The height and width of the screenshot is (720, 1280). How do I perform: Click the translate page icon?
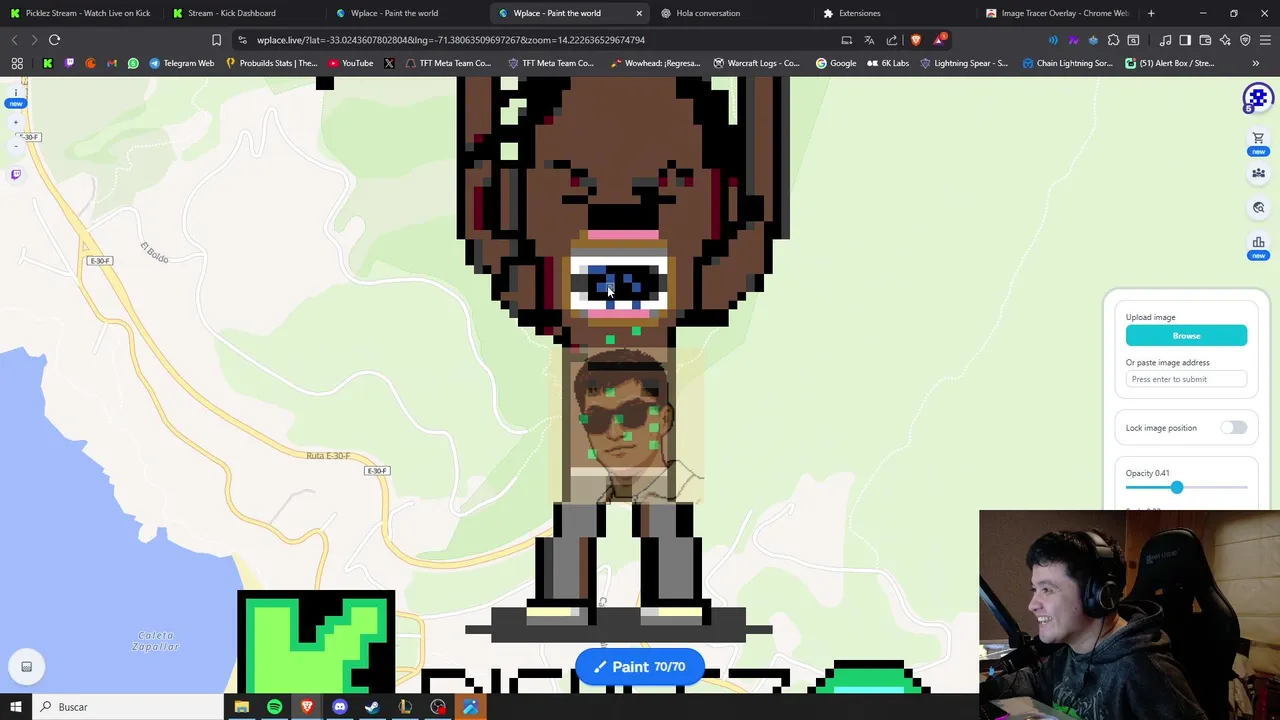[869, 40]
